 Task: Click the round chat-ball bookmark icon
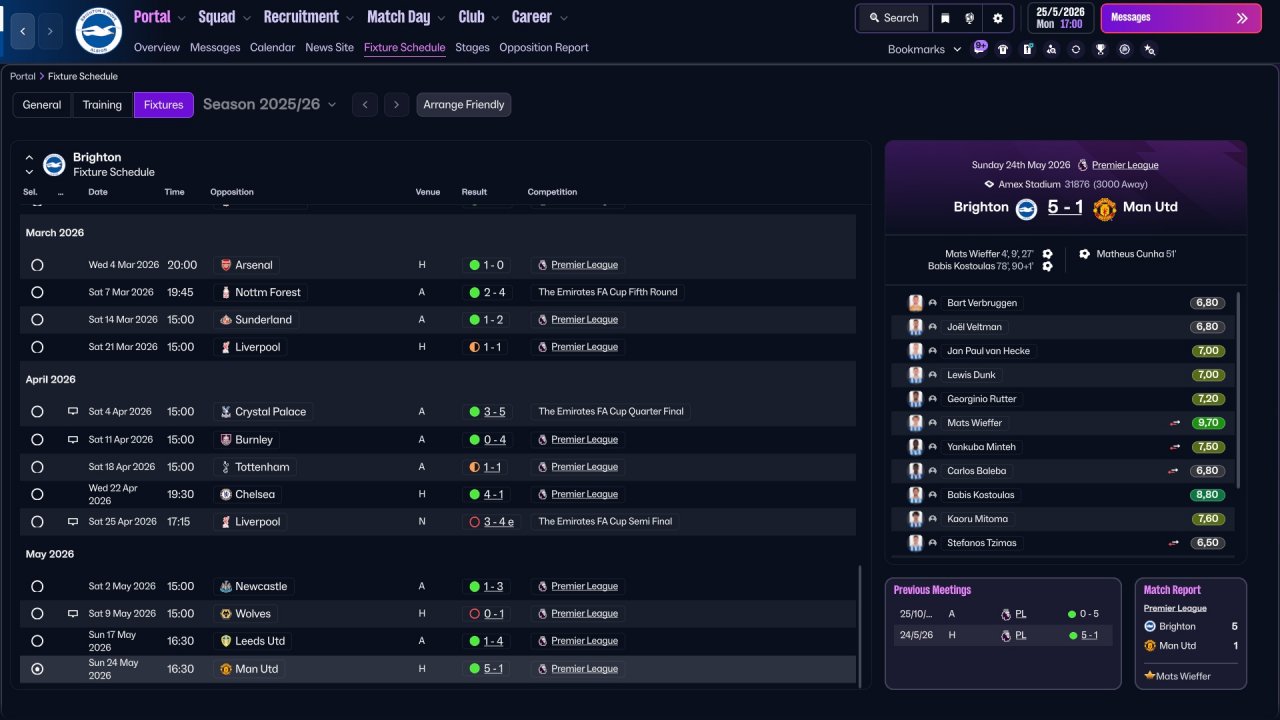(x=1125, y=49)
